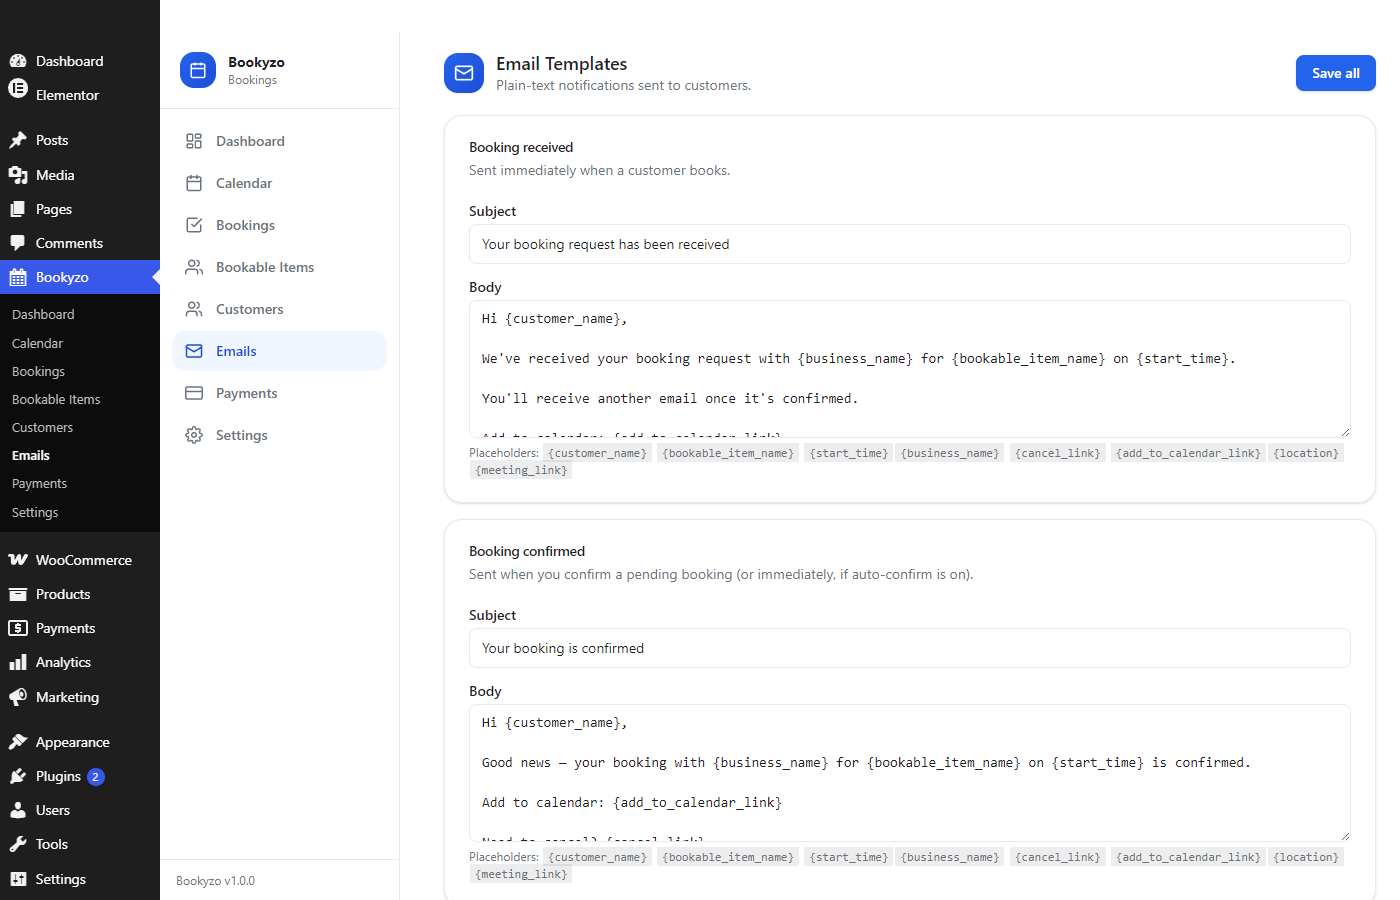The height and width of the screenshot is (900, 1400).
Task: Open Dashboard in Bookyzo WP submenu
Action: click(x=43, y=314)
